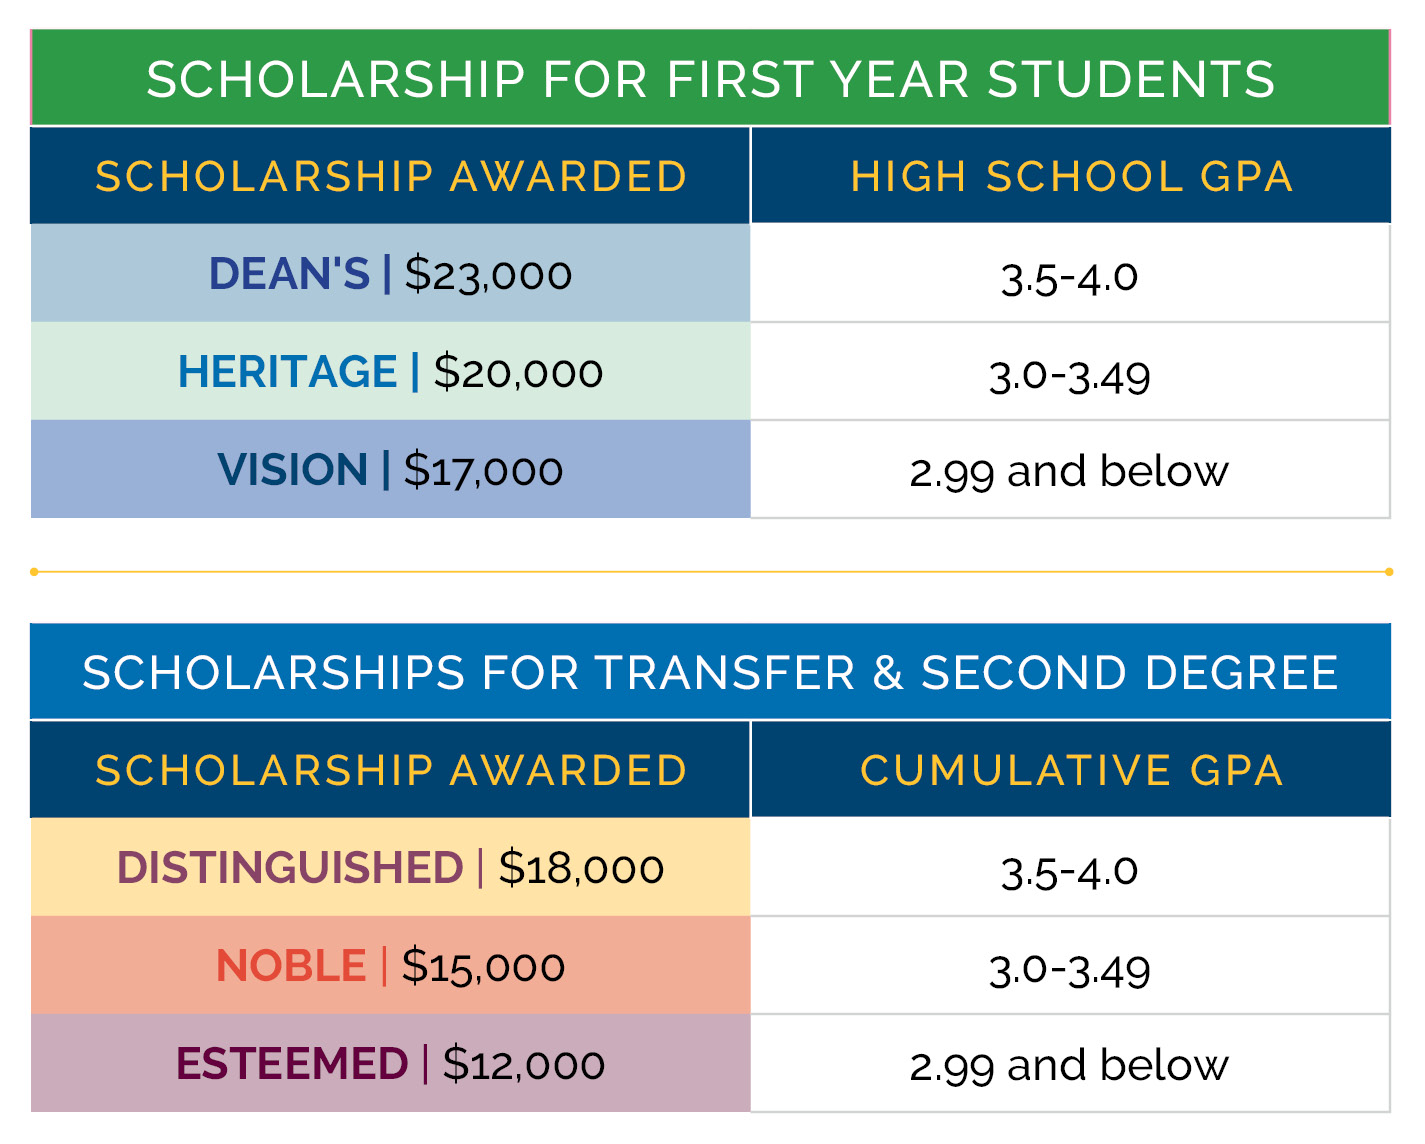Viewport: 1425px width, 1144px height.
Task: Select the Esteemed $12,000 scholarship cell
Action: click(x=390, y=1064)
